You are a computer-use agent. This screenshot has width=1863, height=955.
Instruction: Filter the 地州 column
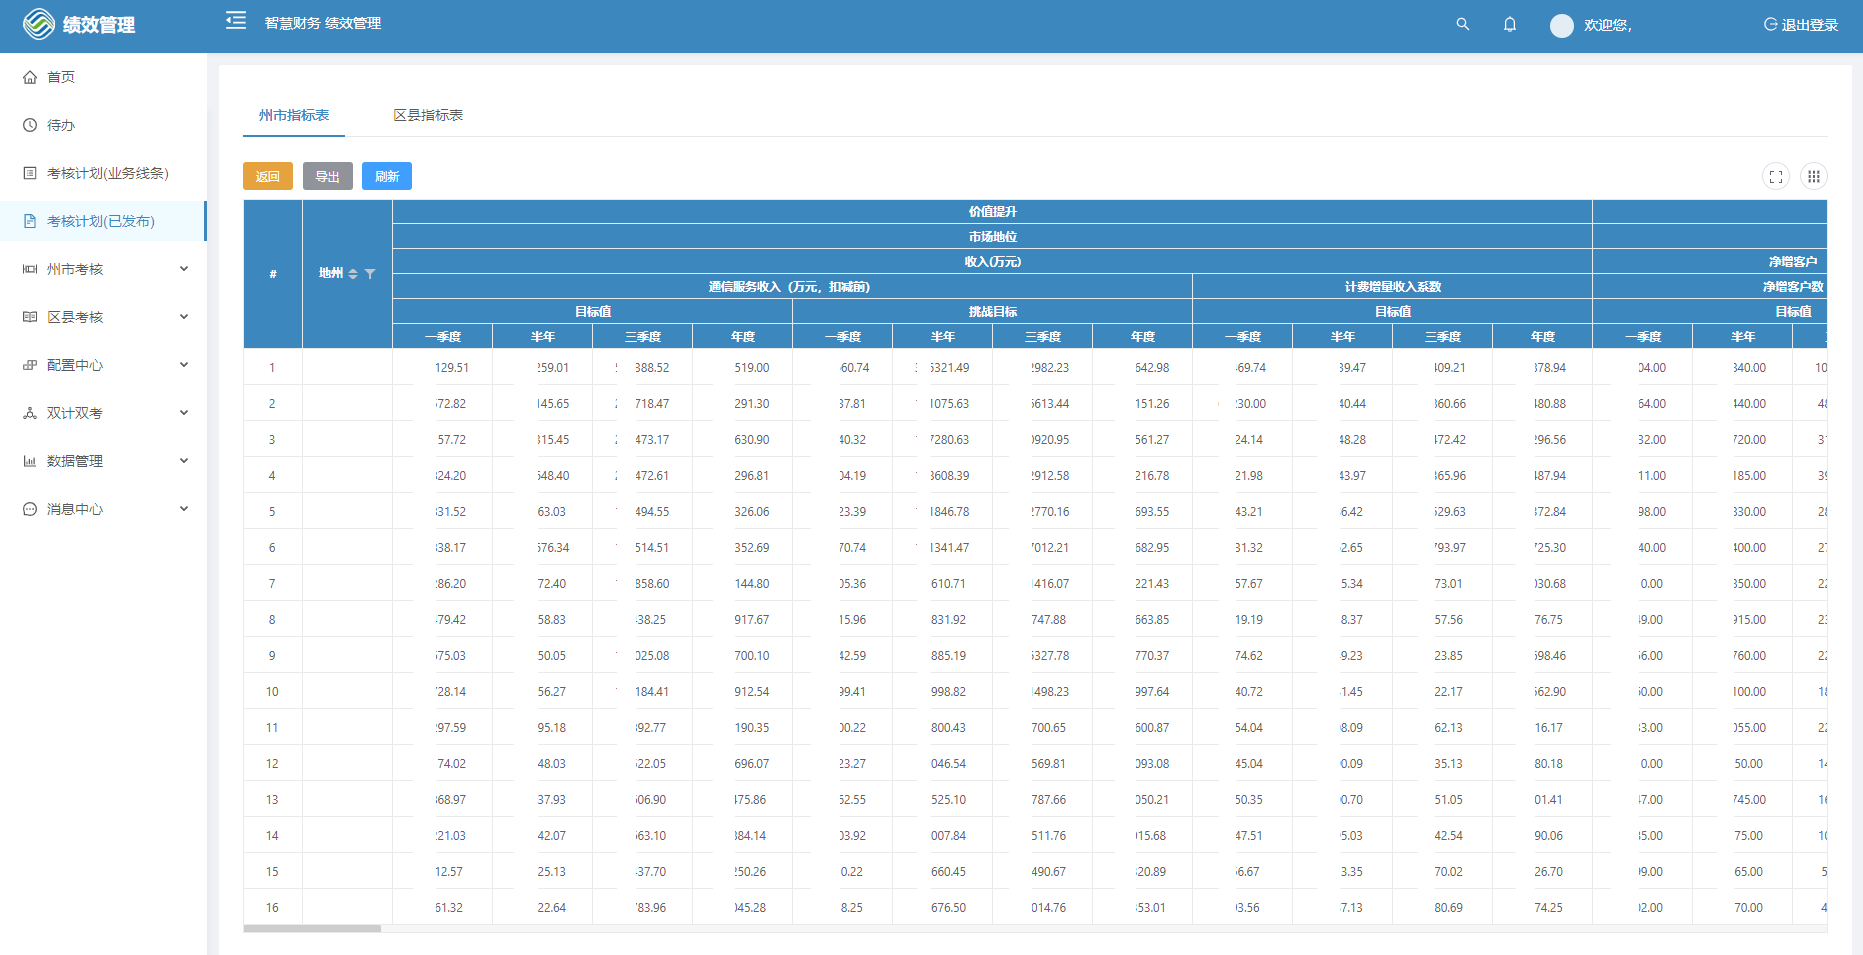pos(370,274)
